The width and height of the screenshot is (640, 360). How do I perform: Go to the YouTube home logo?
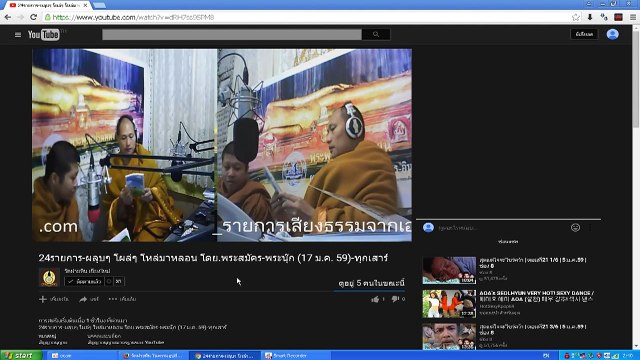pyautogui.click(x=44, y=35)
